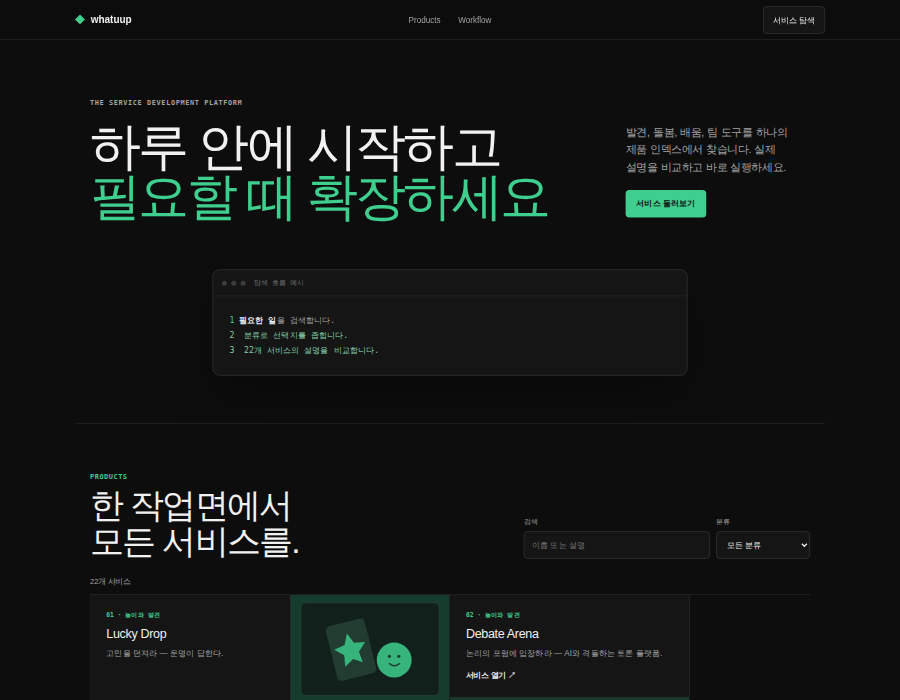Click the 02 놀이와 발견 tag on Debate Arena
Image resolution: width=900 pixels, height=700 pixels.
click(x=492, y=615)
